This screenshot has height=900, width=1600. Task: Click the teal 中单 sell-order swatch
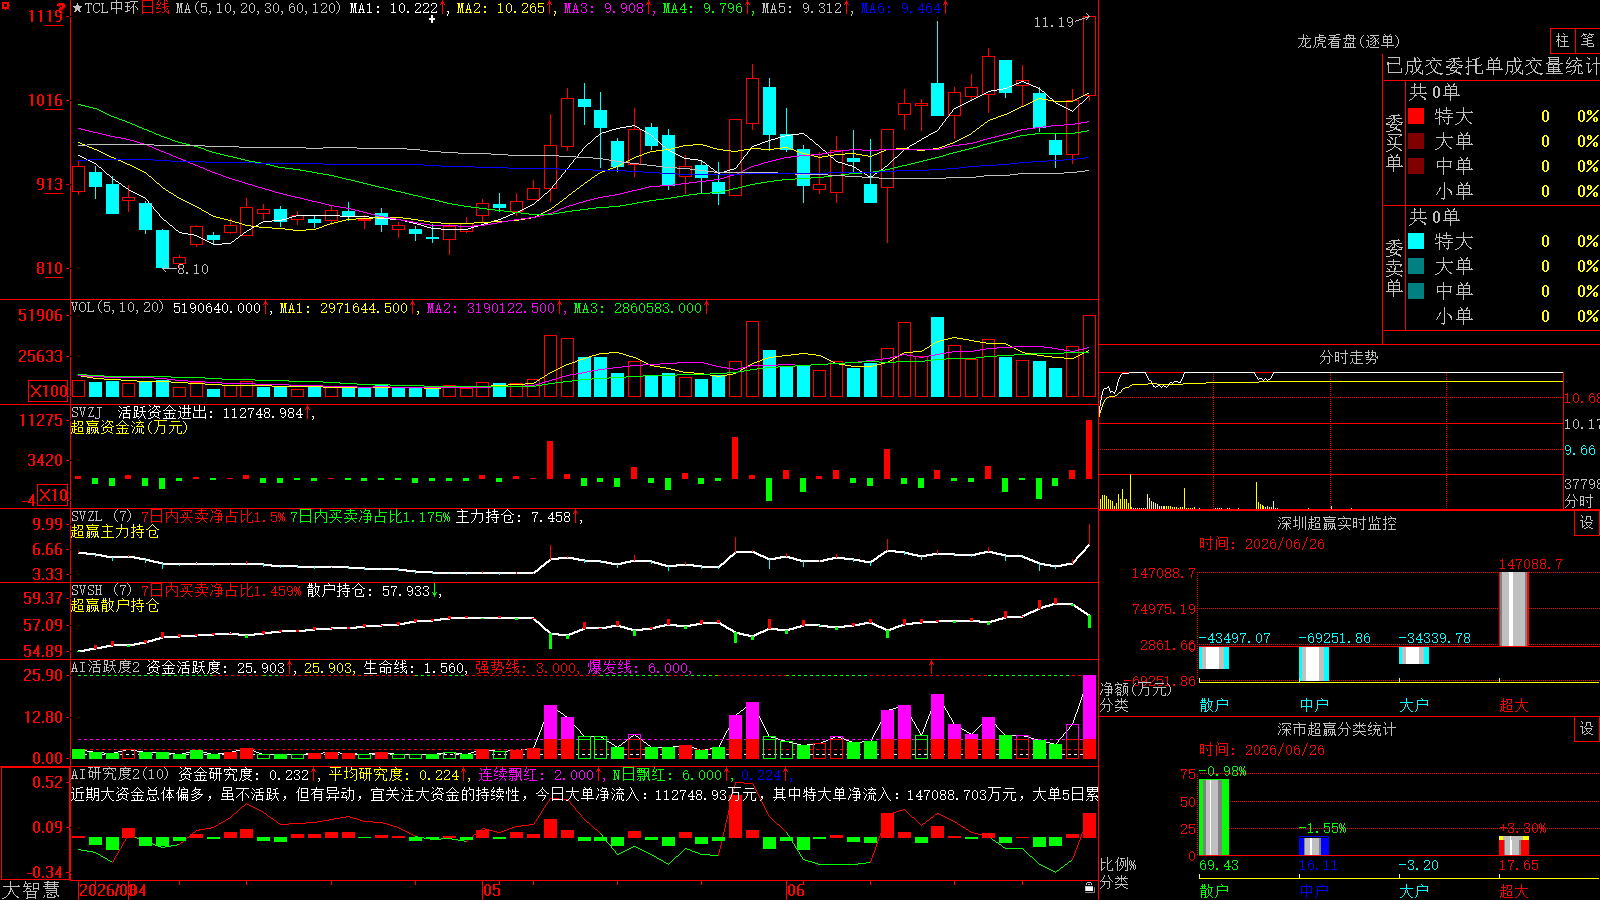point(1416,291)
